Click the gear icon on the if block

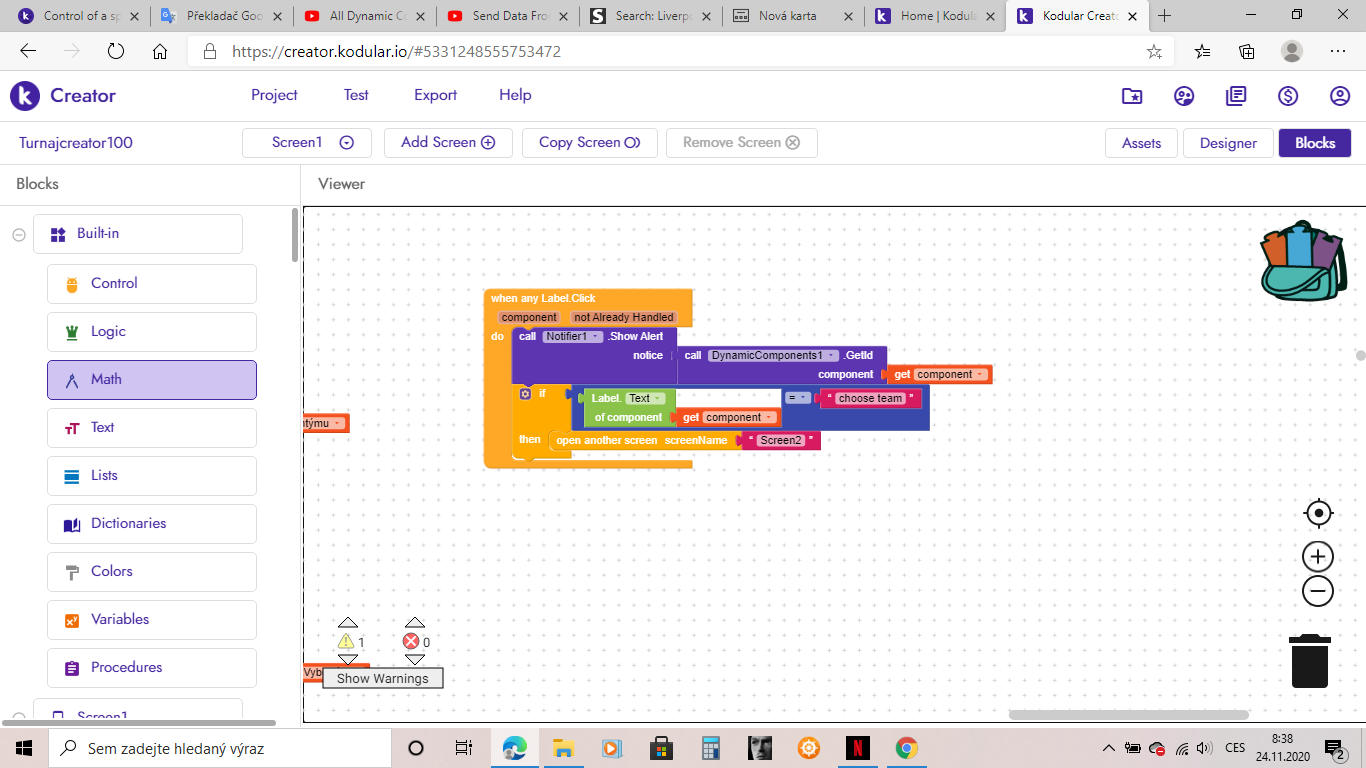(525, 394)
